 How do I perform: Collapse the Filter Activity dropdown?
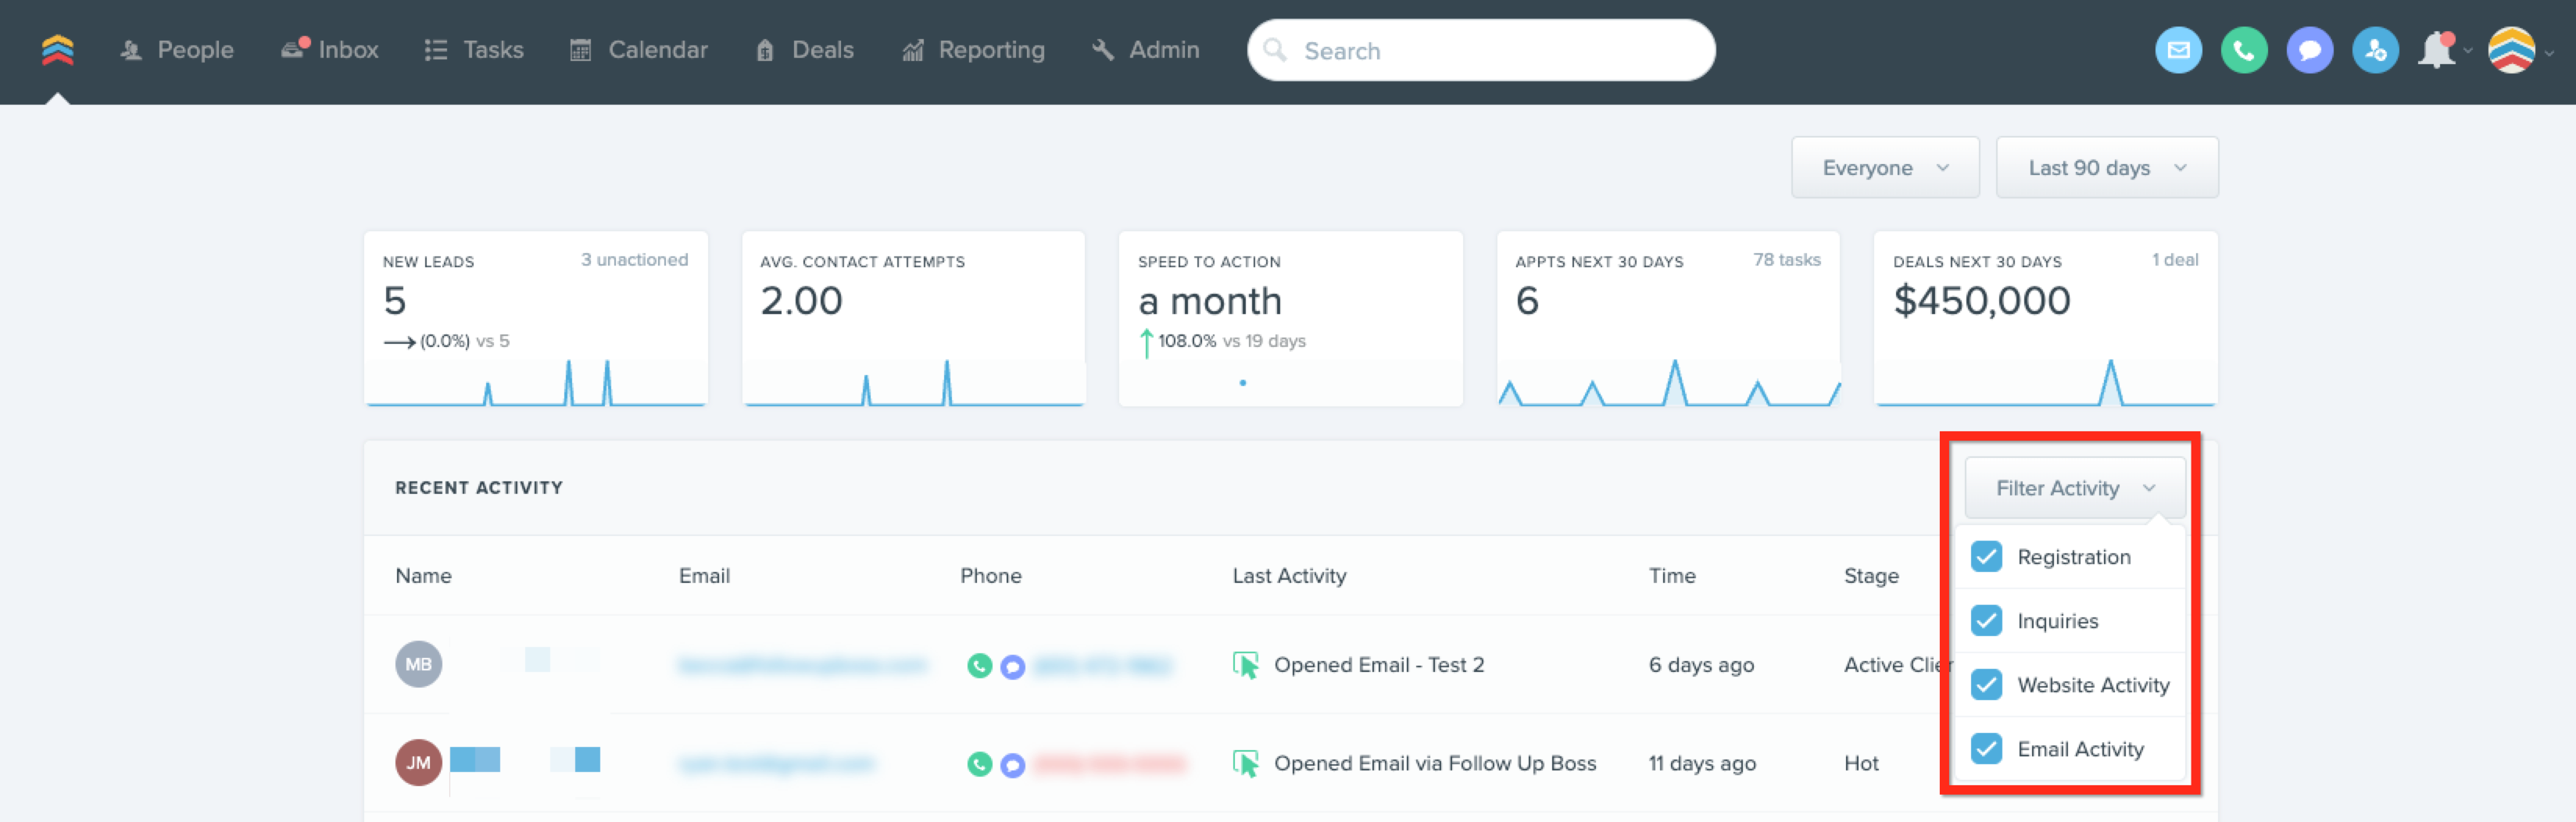(x=2075, y=488)
